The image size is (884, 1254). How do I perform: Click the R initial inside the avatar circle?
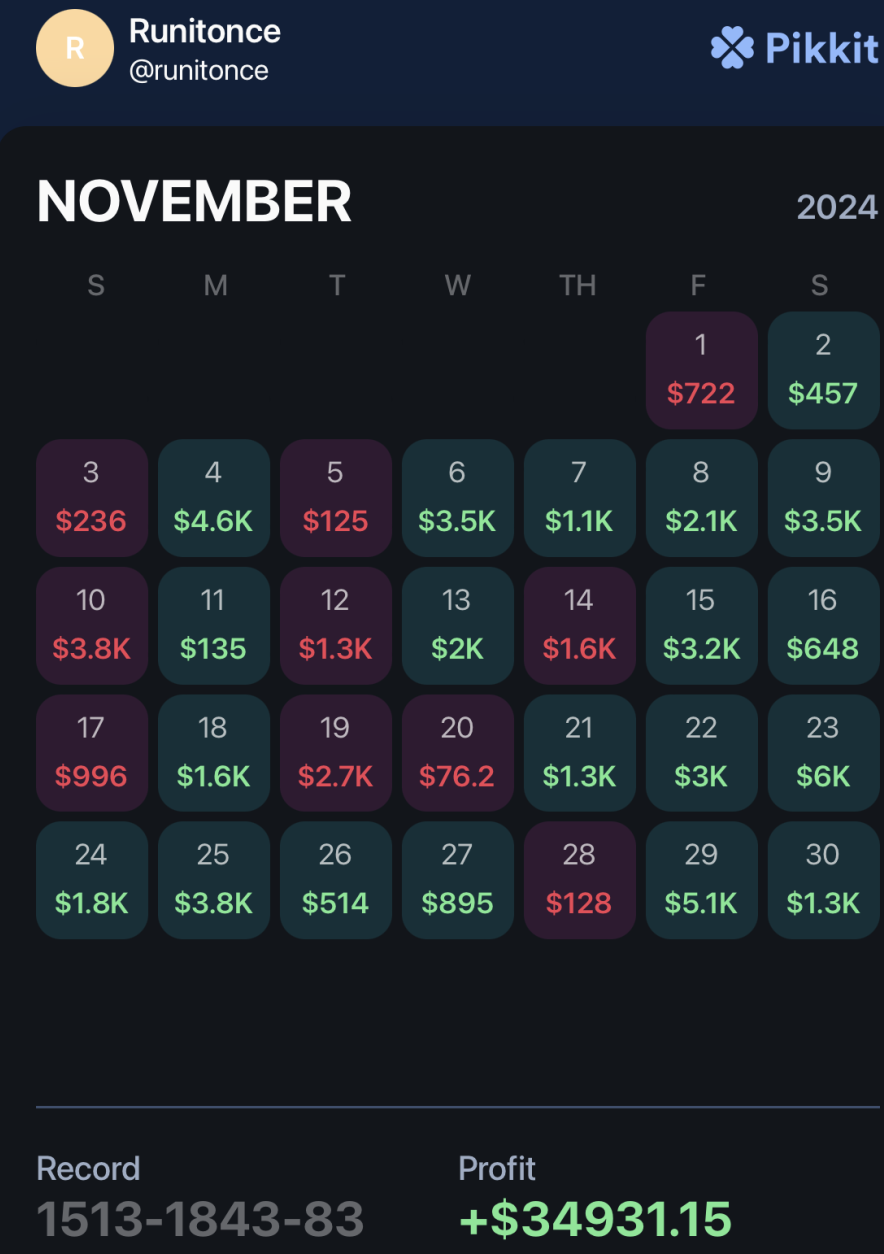tap(74, 47)
